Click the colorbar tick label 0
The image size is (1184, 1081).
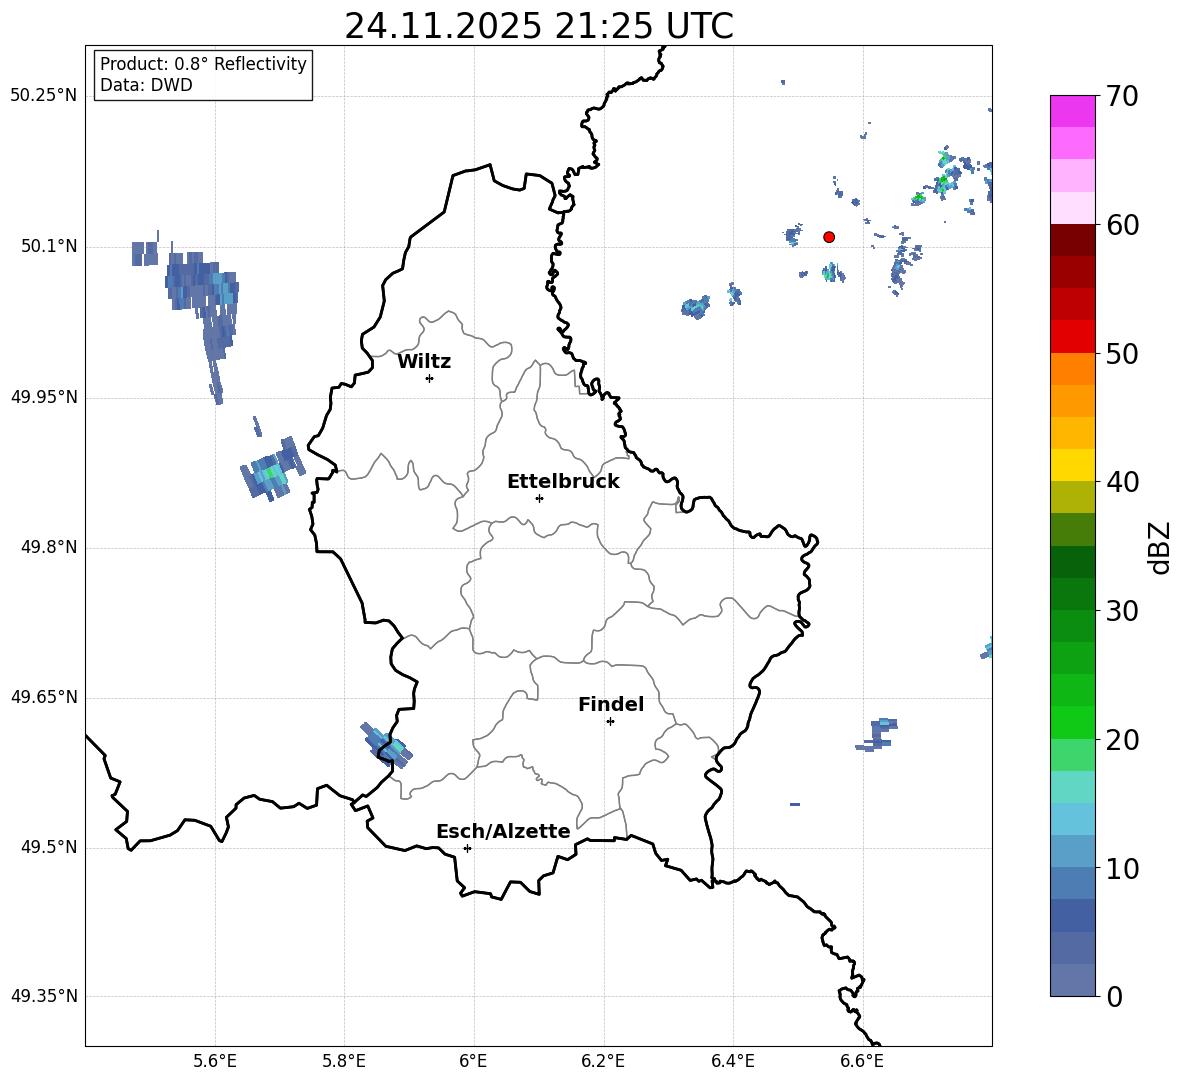1115,996
